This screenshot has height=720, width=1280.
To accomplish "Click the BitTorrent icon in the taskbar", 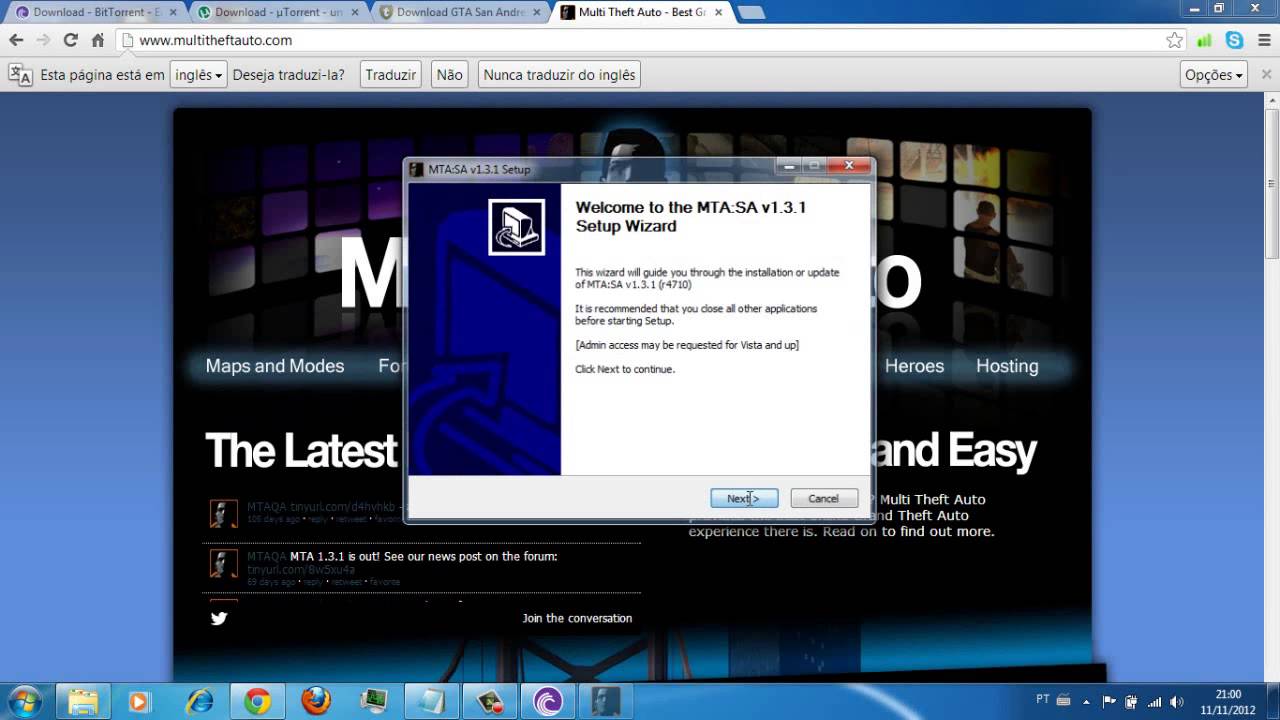I will (x=548, y=701).
